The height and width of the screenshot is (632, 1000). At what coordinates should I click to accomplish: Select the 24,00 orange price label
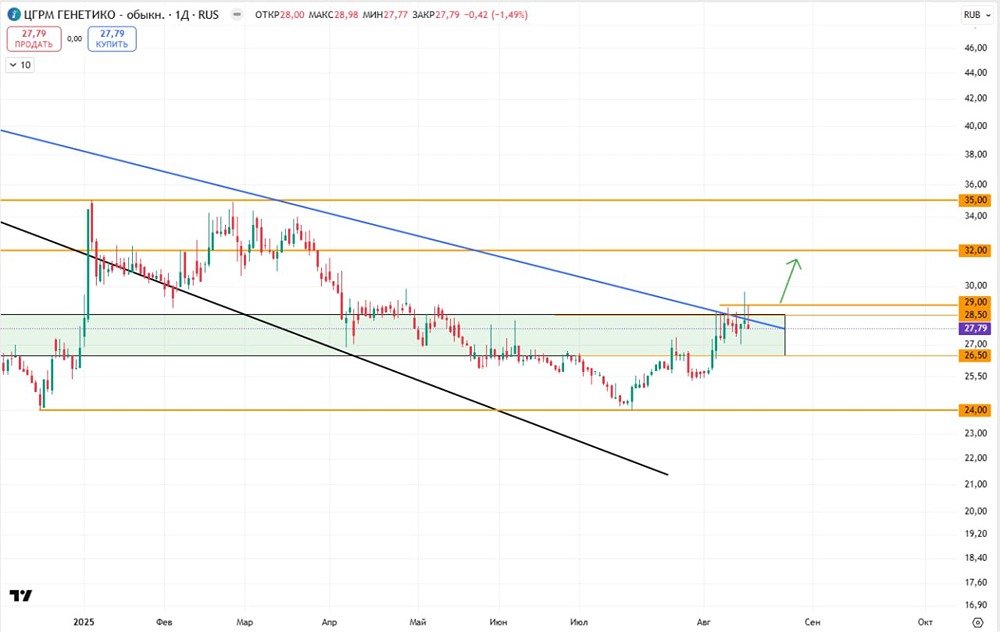click(976, 409)
